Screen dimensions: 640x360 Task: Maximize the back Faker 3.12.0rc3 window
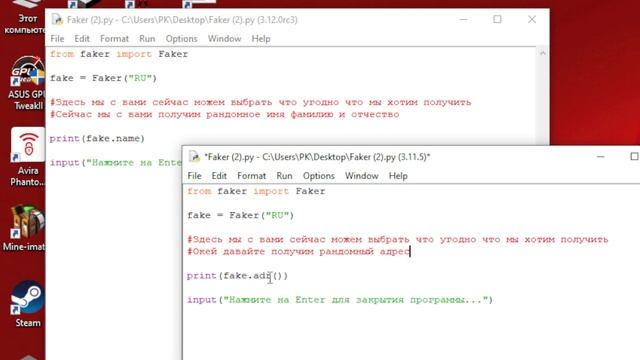pos(497,20)
